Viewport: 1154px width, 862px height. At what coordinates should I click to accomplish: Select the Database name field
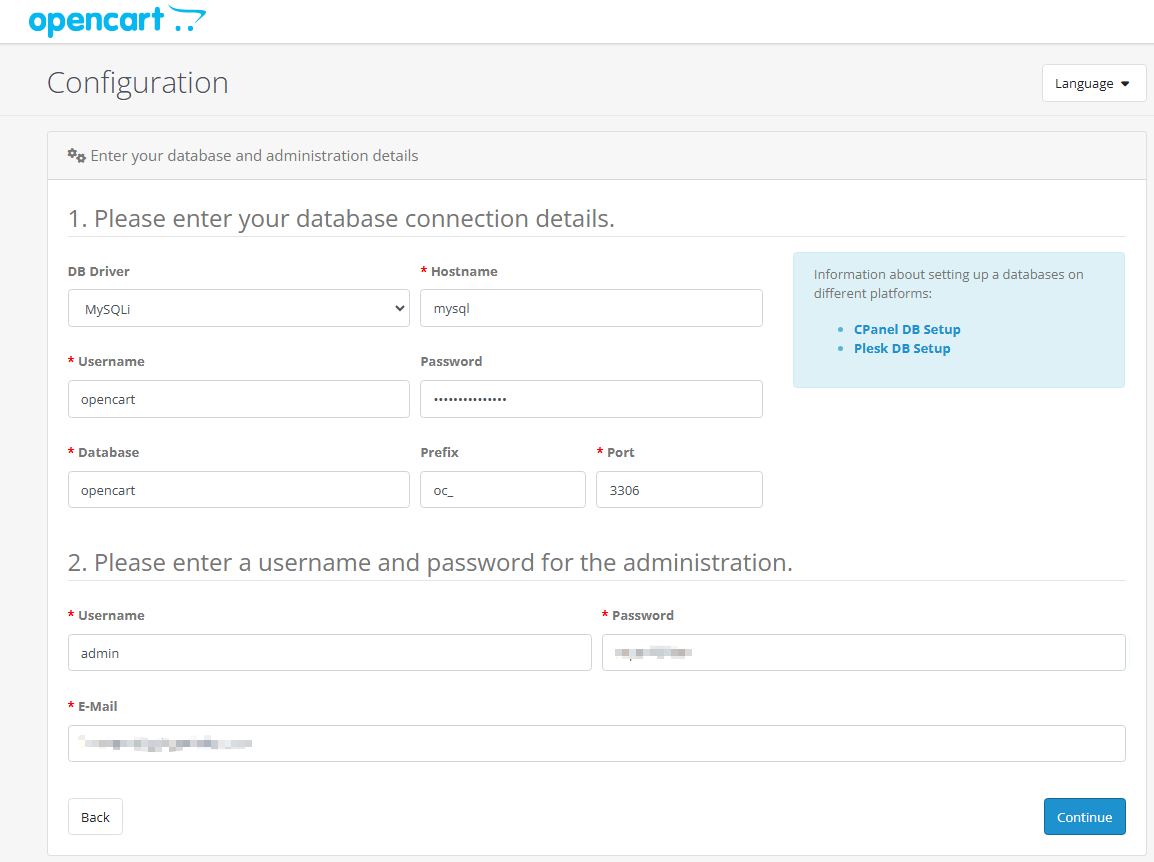tap(238, 490)
